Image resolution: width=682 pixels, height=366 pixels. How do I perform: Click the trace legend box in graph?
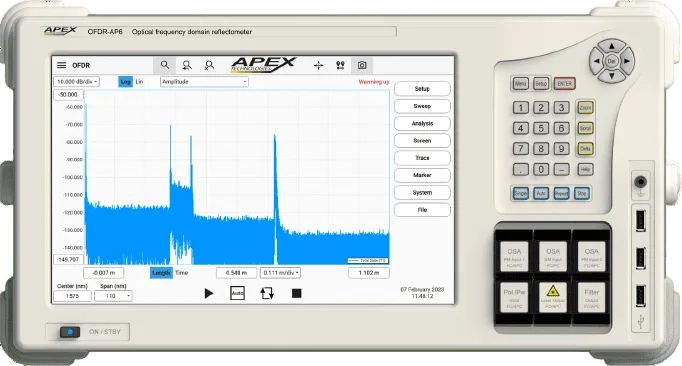tap(368, 261)
